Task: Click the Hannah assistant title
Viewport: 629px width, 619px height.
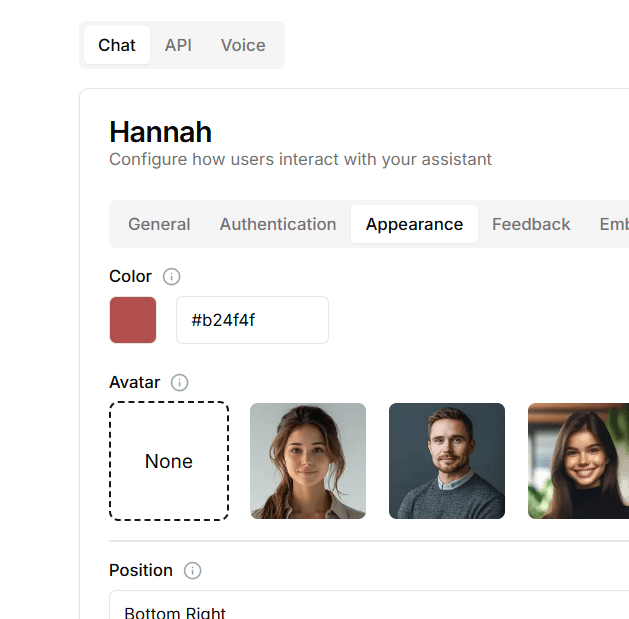Action: pyautogui.click(x=160, y=132)
